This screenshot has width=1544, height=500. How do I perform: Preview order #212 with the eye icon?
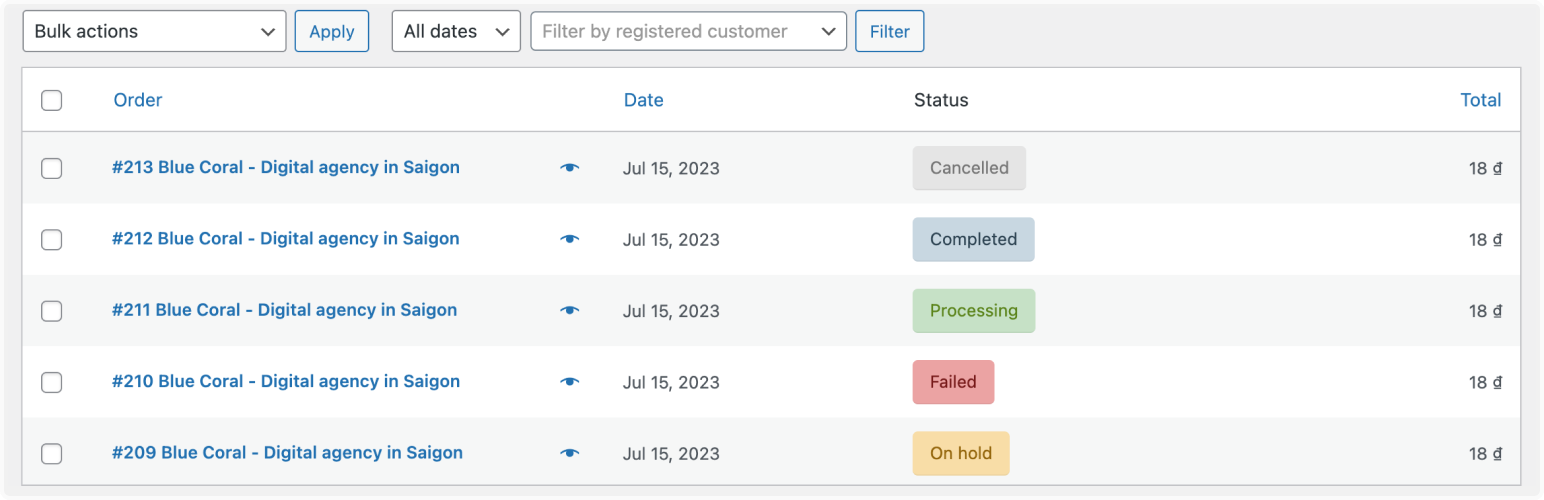tap(569, 239)
